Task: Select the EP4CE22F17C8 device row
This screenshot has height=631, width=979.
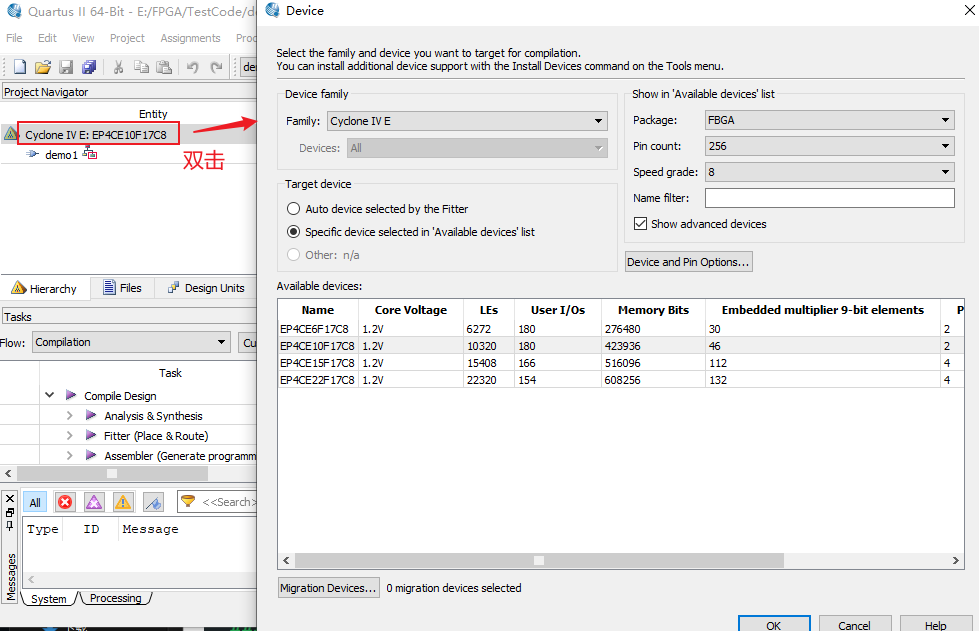Action: (621, 379)
